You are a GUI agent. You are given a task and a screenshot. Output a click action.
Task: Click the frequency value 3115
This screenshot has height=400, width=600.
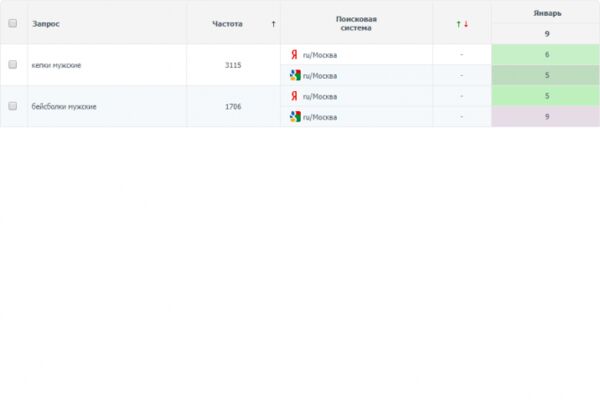click(x=233, y=65)
